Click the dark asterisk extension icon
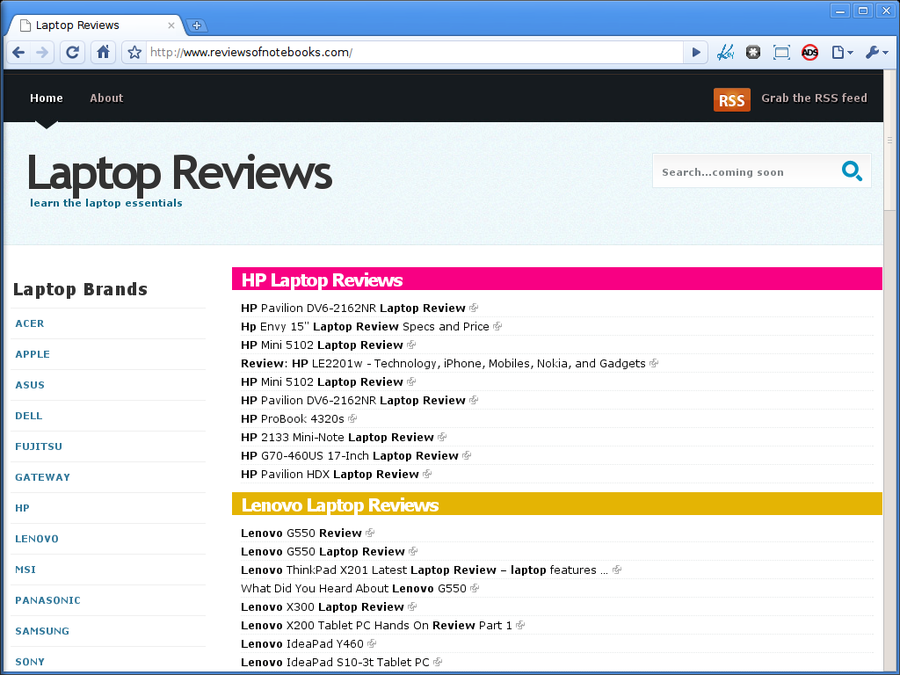Viewport: 900px width, 675px height. (753, 53)
